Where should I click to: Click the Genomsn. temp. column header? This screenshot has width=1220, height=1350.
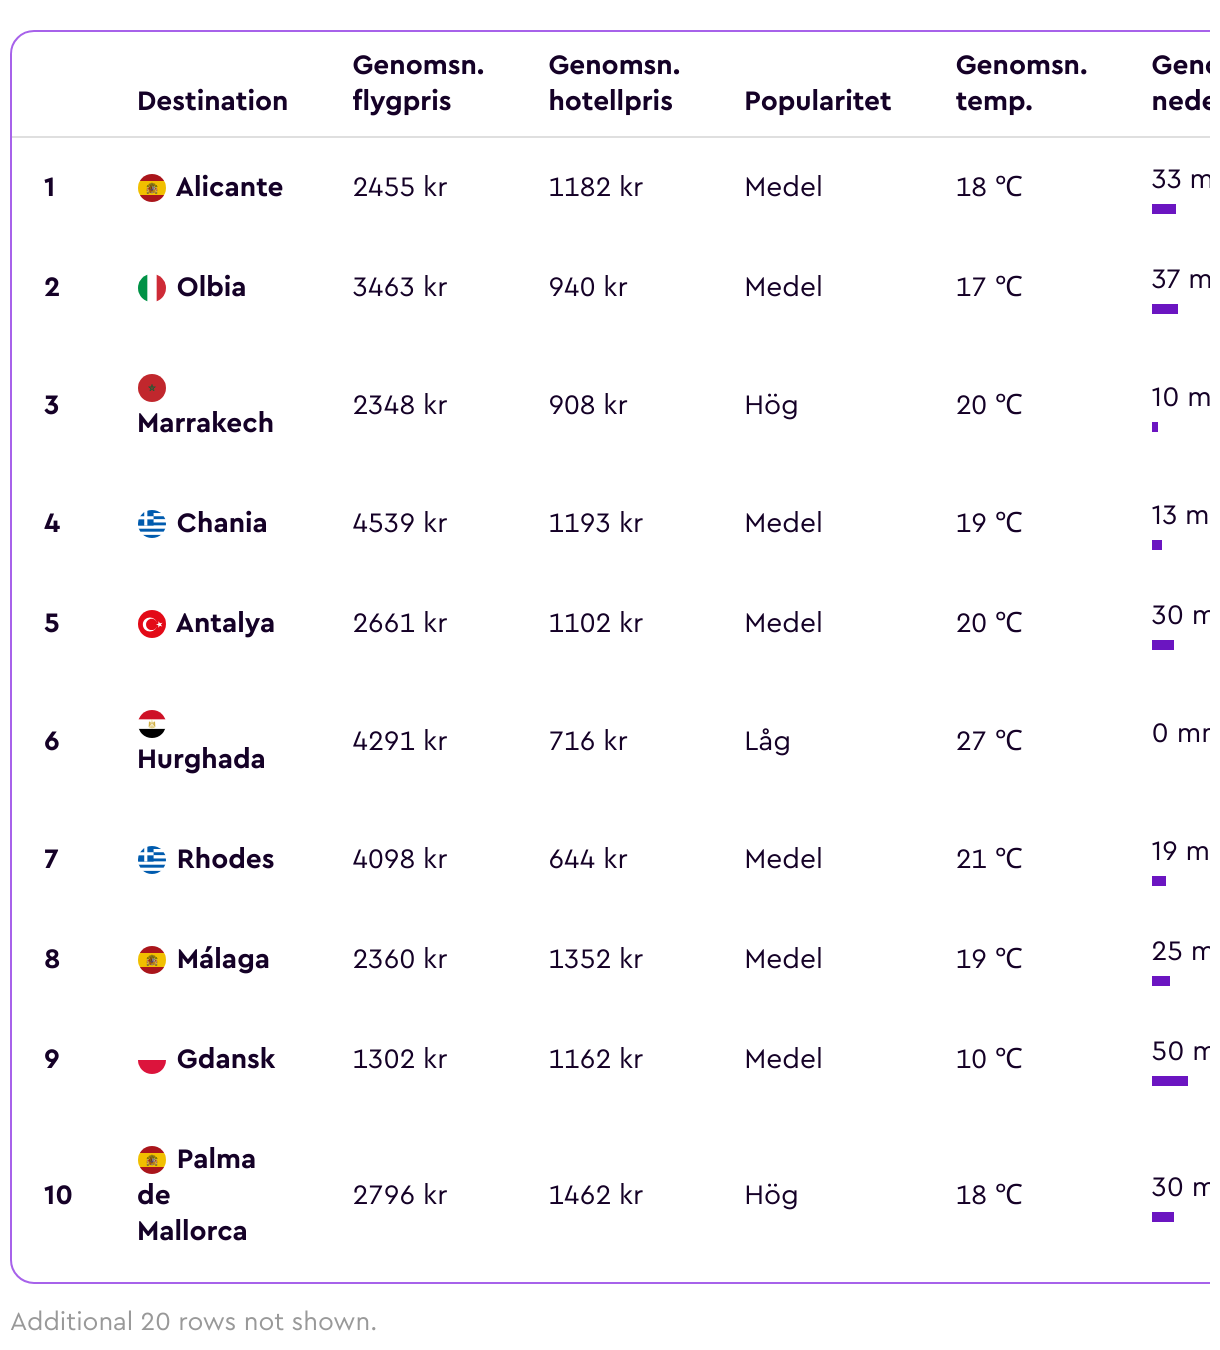tap(1021, 83)
